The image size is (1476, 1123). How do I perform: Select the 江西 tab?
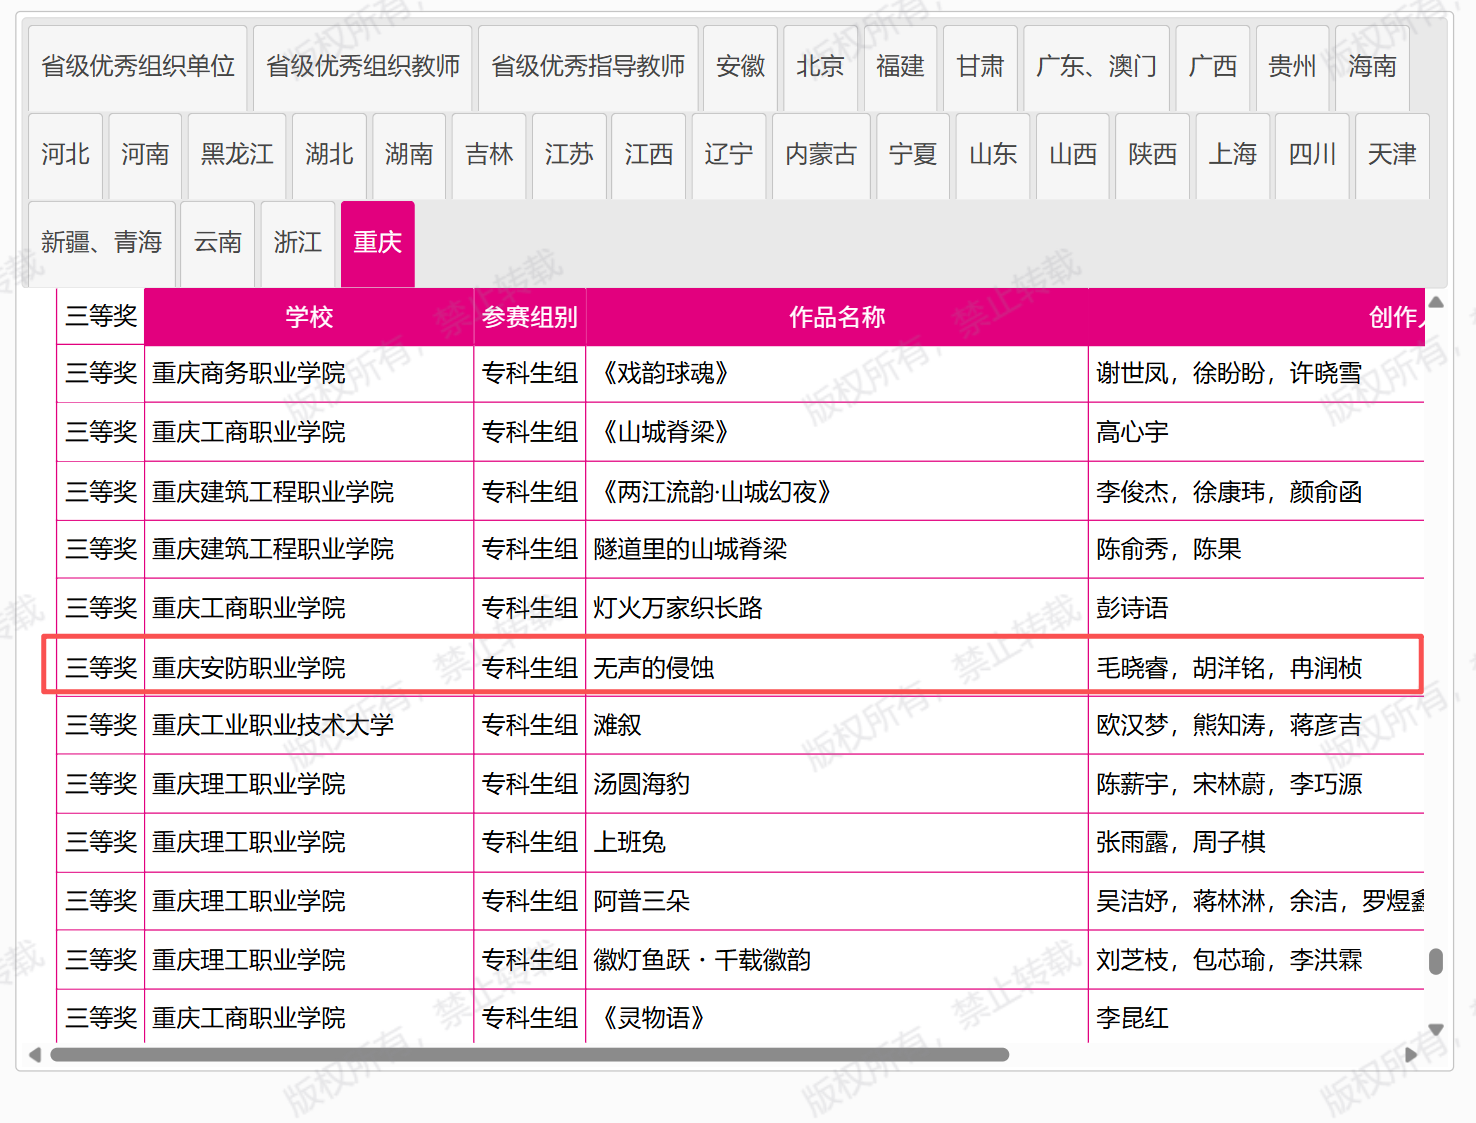[x=650, y=156]
